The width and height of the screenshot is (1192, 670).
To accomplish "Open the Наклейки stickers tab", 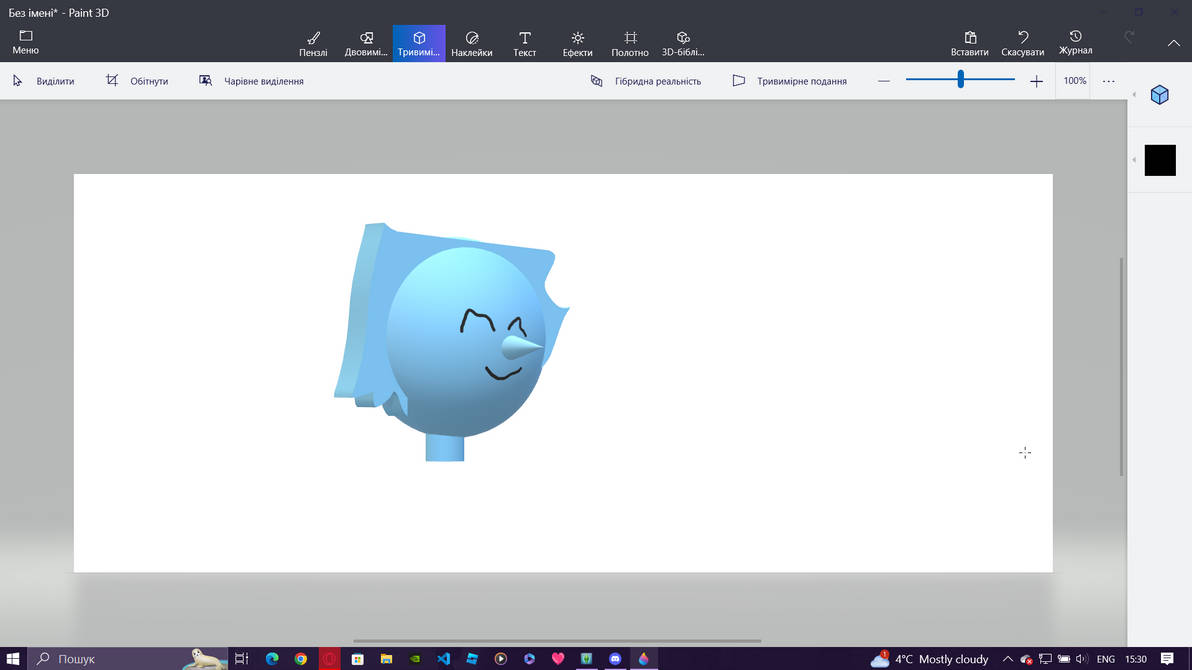I will (471, 43).
